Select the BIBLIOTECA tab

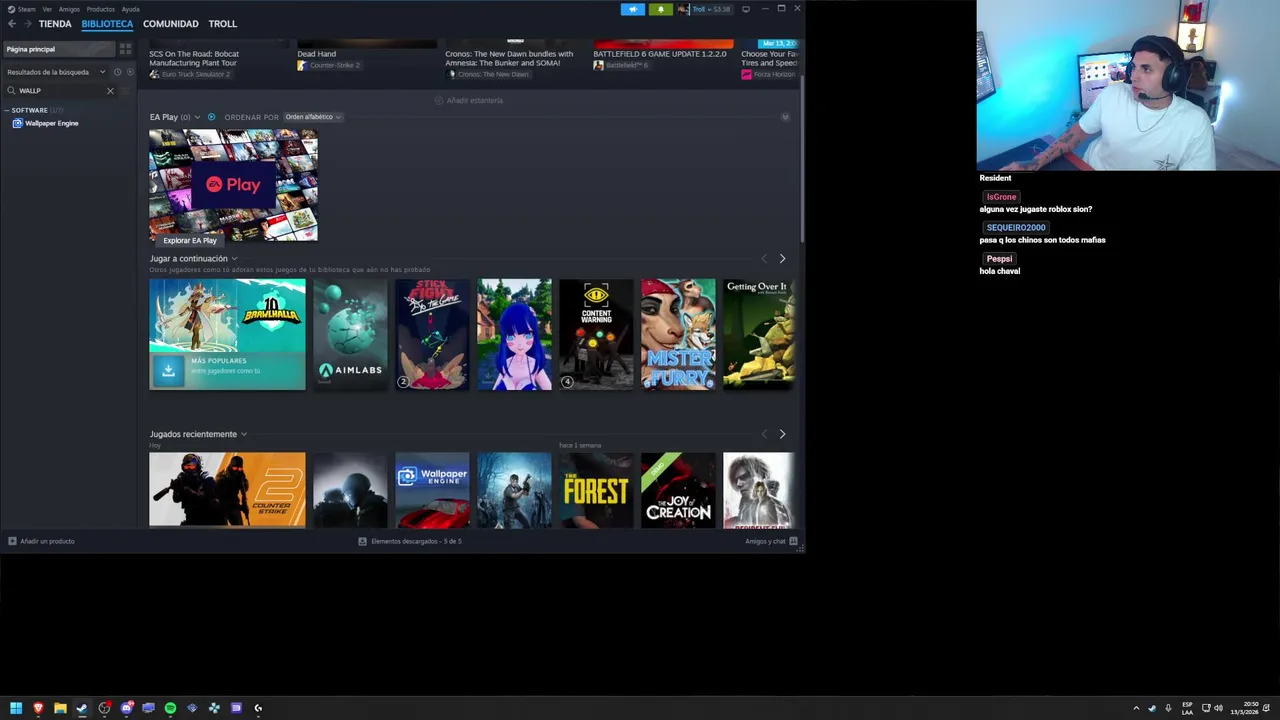coord(107,24)
